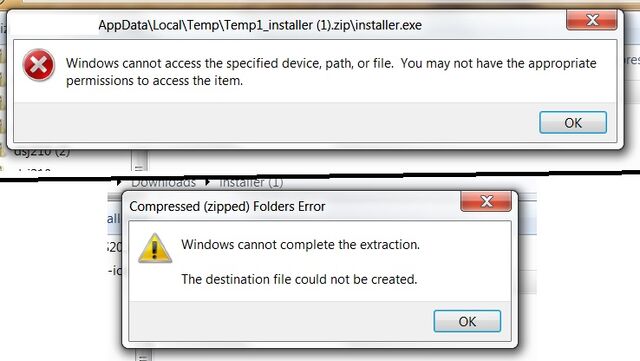640x361 pixels.
Task: Click breadcrumb arrow before Downloads
Action: coord(120,182)
